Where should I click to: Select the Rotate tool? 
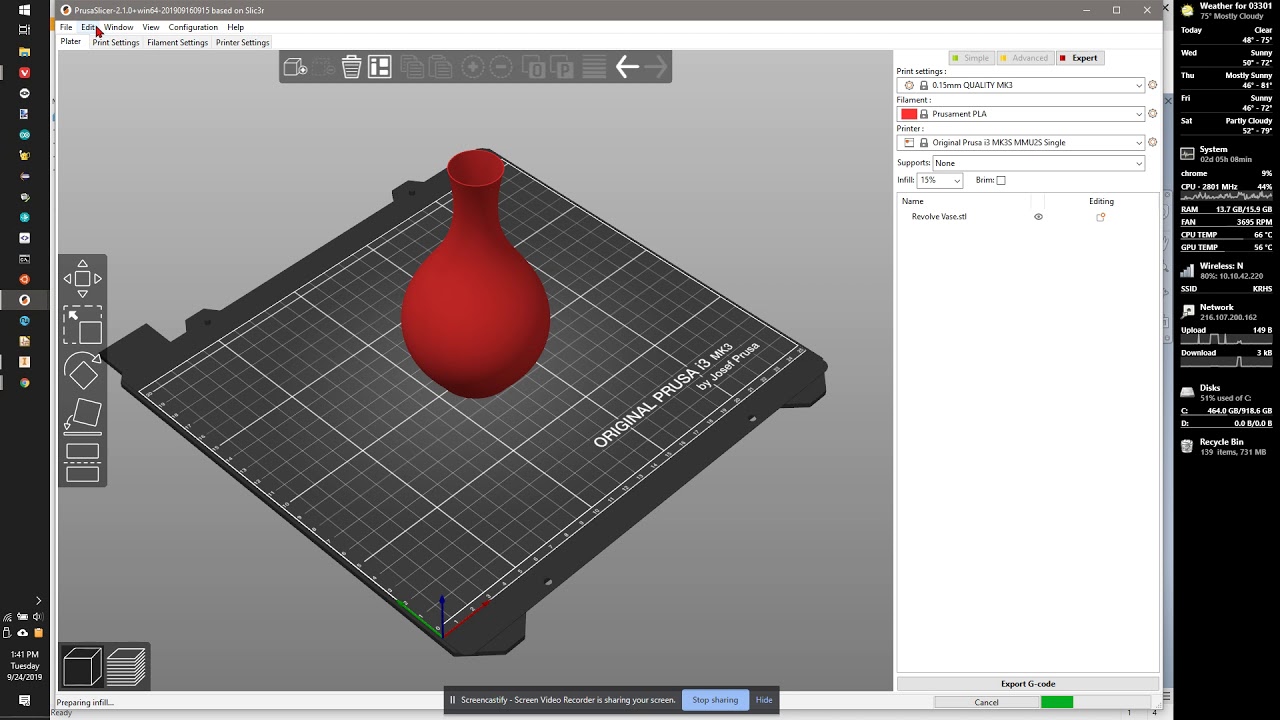(83, 372)
